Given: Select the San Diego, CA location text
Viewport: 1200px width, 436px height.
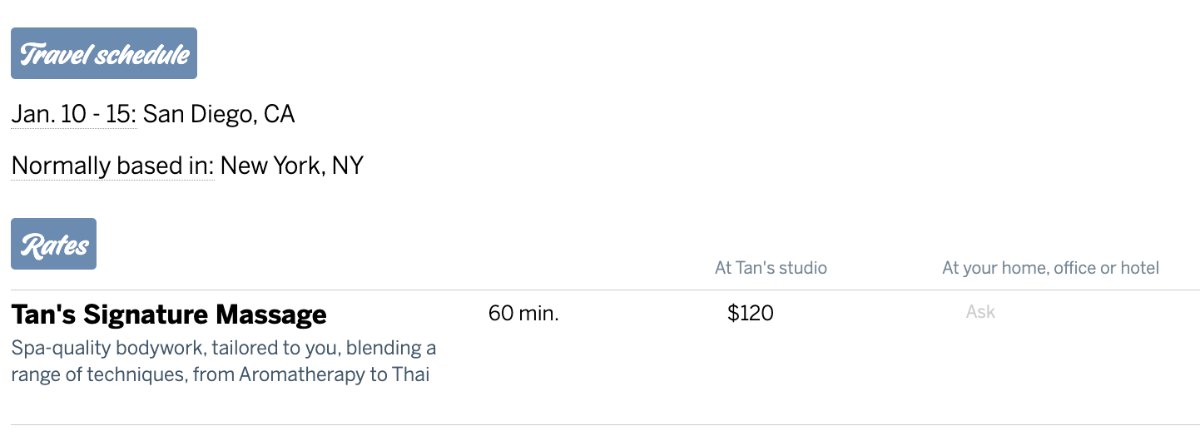Looking at the screenshot, I should [219, 115].
